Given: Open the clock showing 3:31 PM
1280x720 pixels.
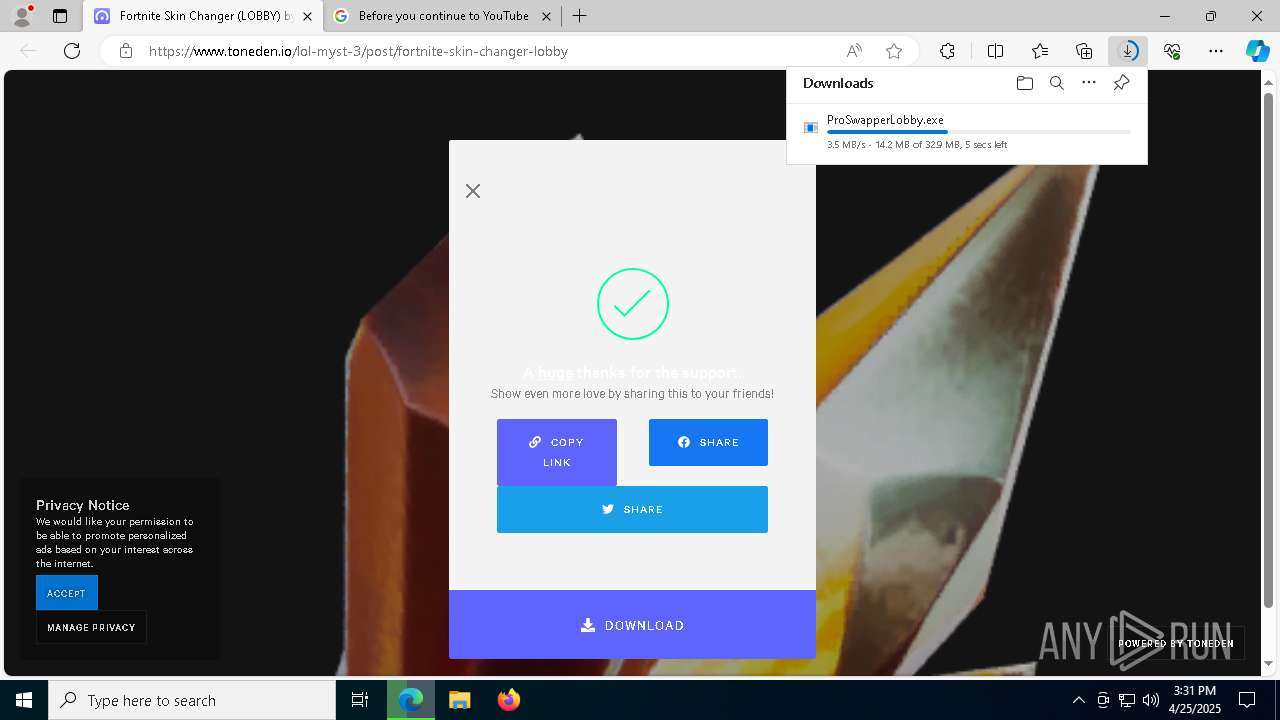Looking at the screenshot, I should click(1195, 700).
